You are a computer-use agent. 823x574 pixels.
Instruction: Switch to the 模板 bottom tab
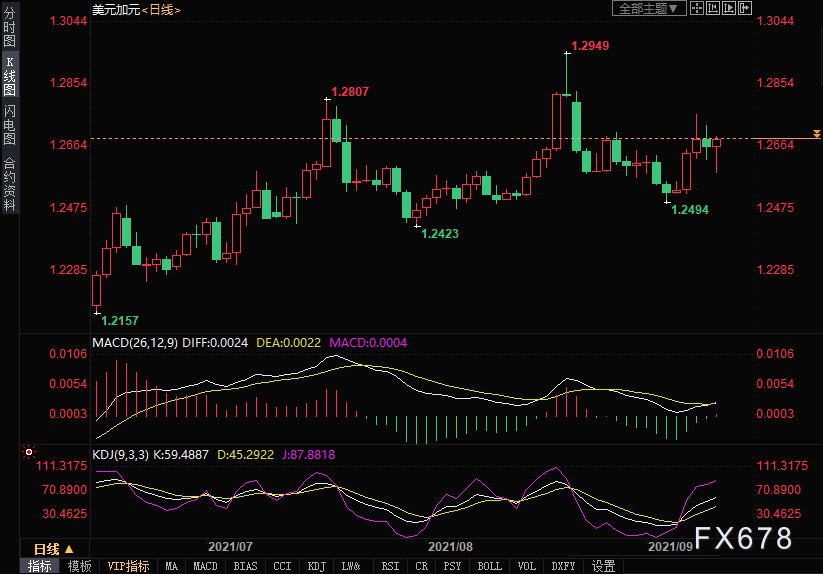[79, 566]
